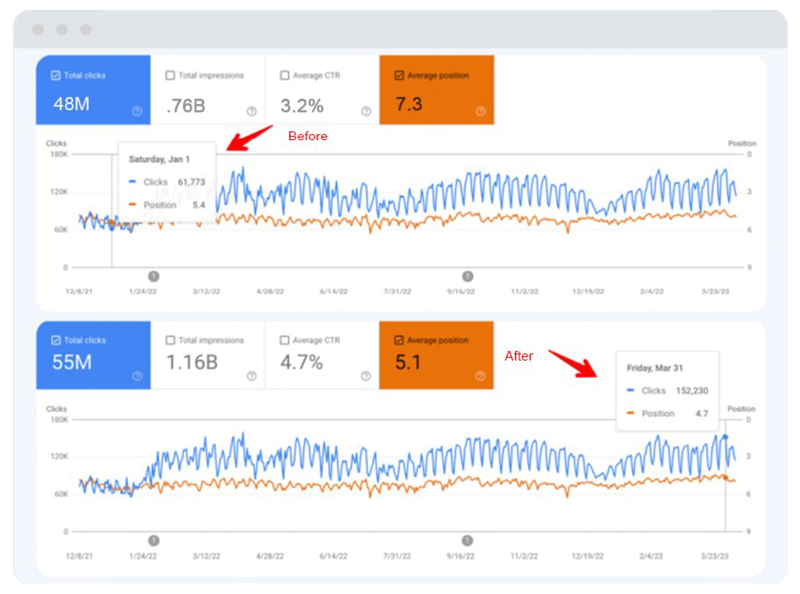
Task: Click annotation marker near 1/24/22 on Before chart
Action: coord(153,275)
